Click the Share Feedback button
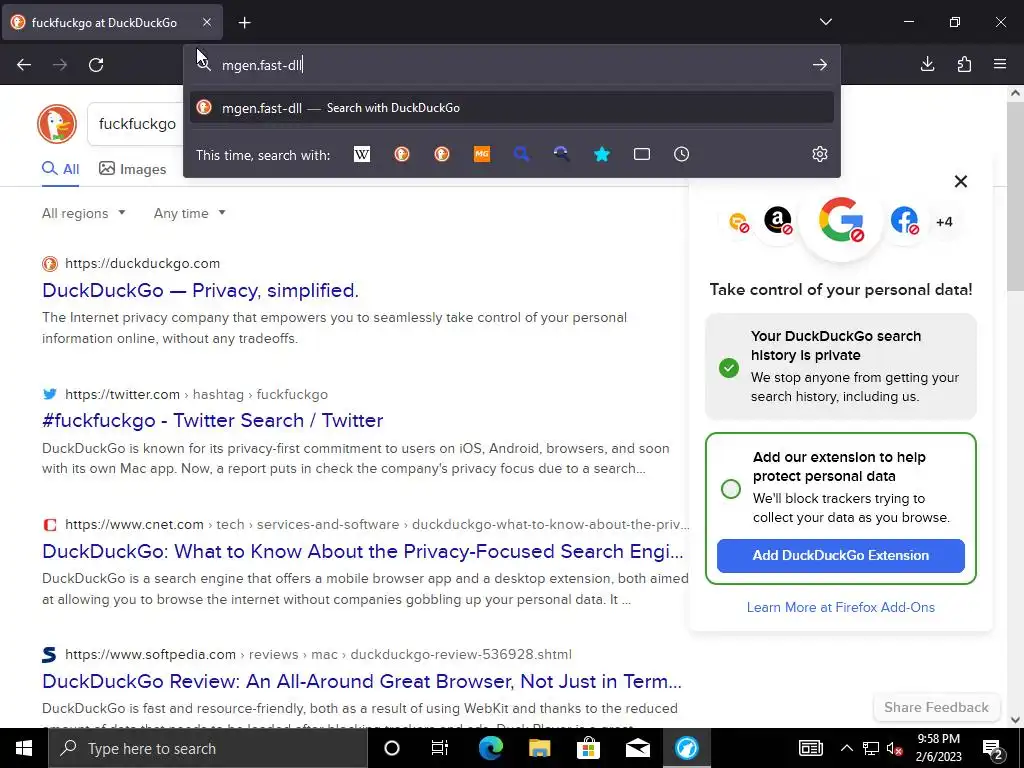Viewport: 1024px width, 768px height. click(936, 707)
